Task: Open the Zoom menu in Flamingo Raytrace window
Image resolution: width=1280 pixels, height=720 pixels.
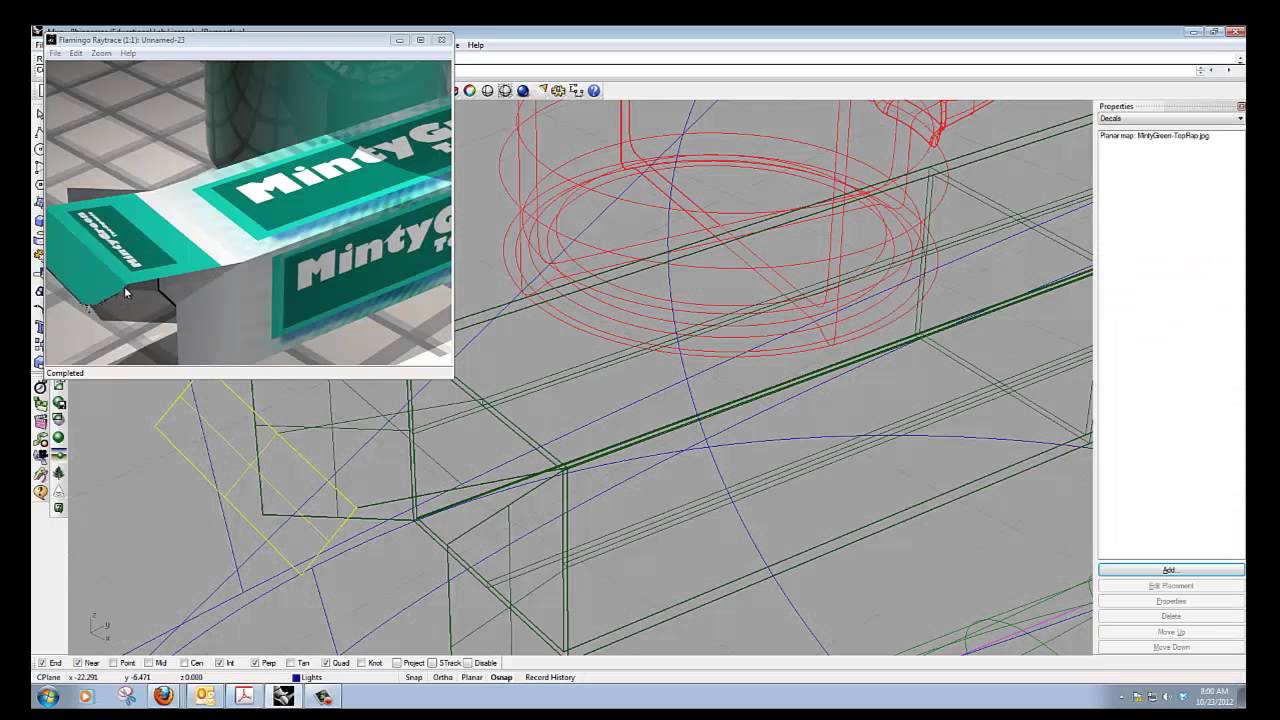Action: coord(102,53)
